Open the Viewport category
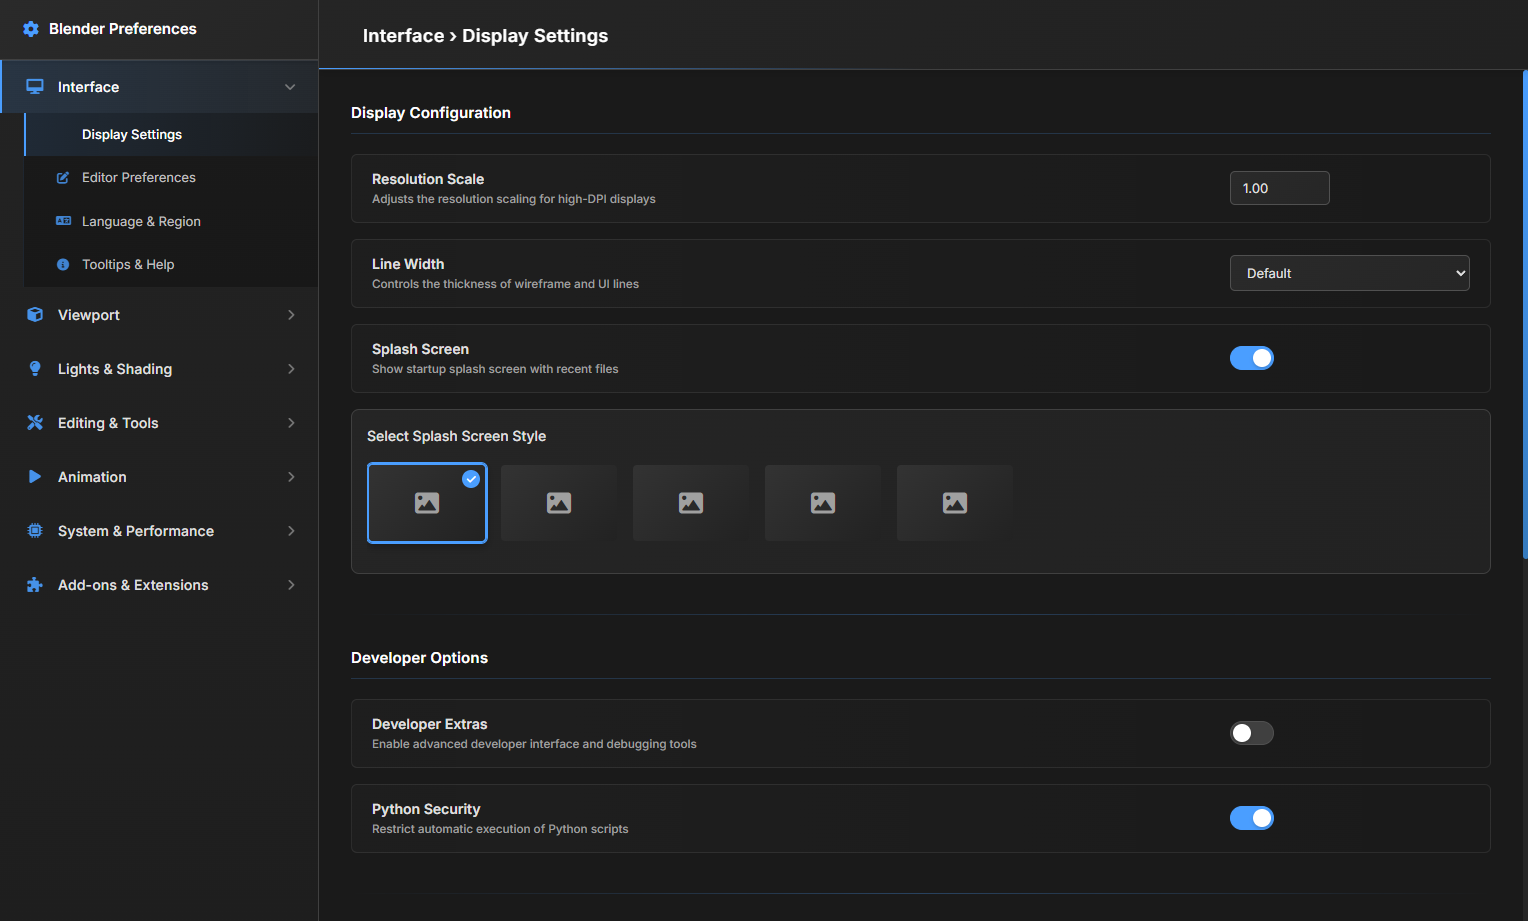The image size is (1528, 921). tap(159, 315)
